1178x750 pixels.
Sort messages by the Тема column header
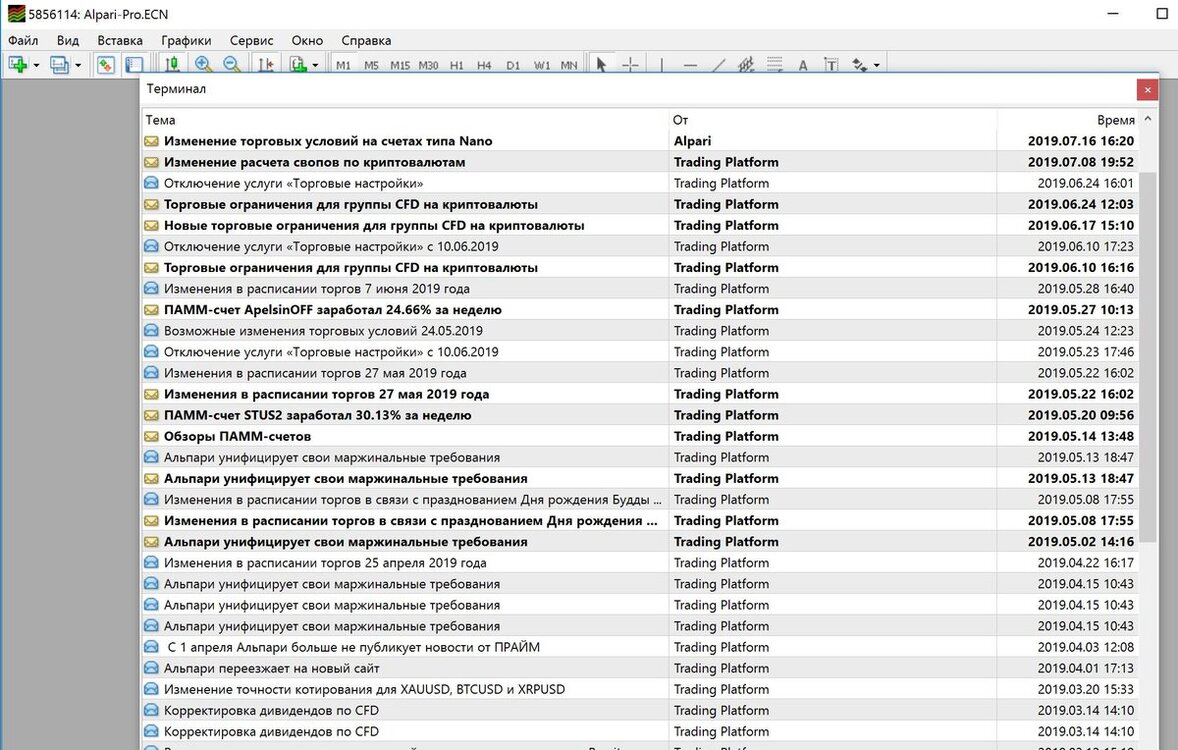tap(406, 119)
